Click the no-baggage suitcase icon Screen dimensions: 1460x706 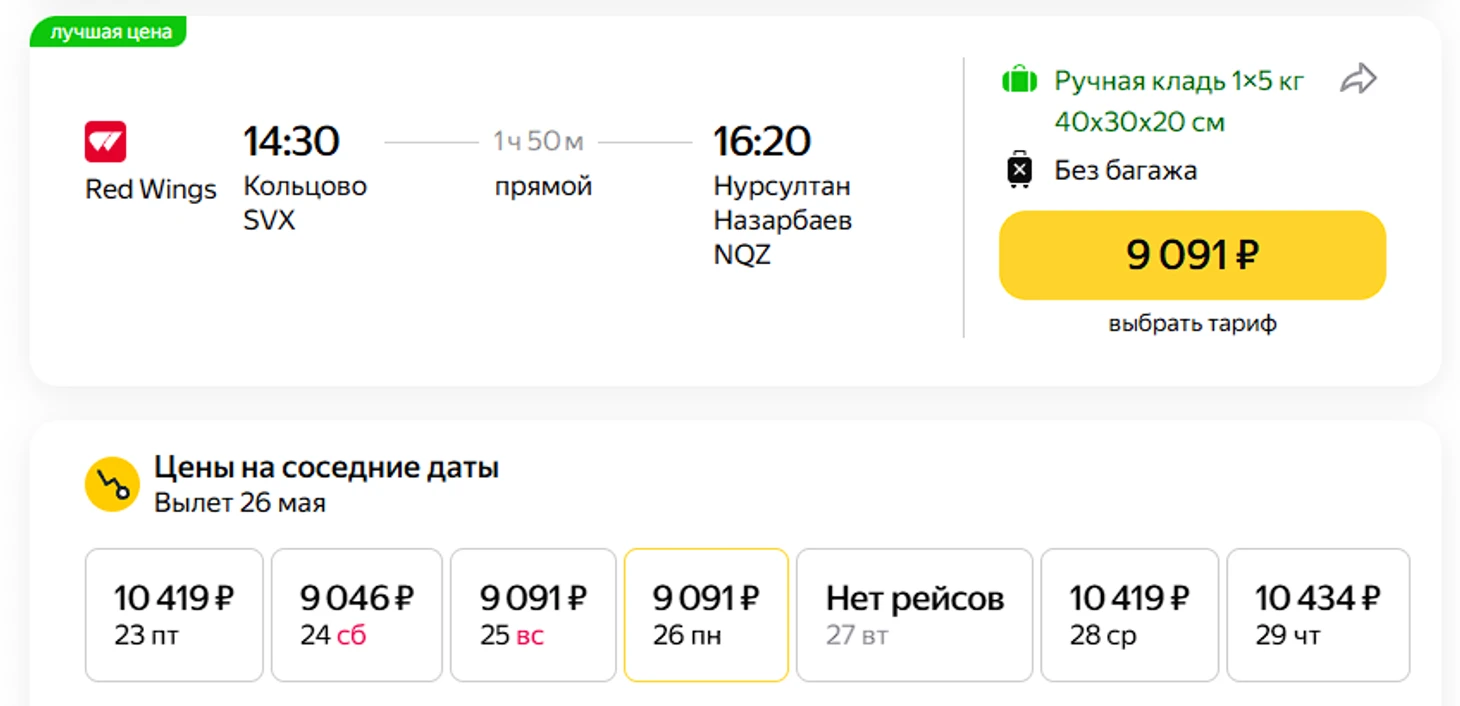coord(1018,170)
